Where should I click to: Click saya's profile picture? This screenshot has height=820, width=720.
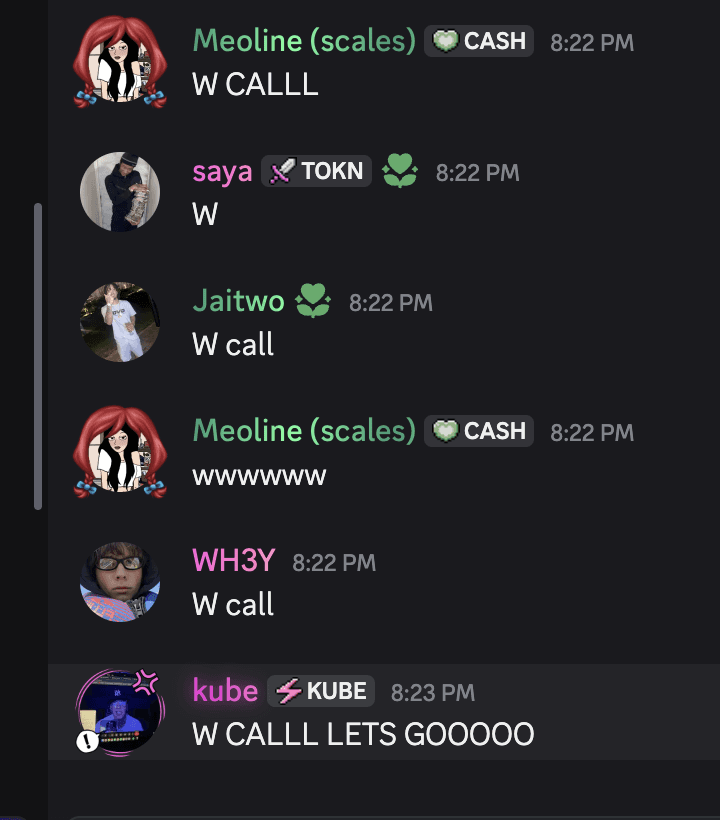[x=120, y=191]
